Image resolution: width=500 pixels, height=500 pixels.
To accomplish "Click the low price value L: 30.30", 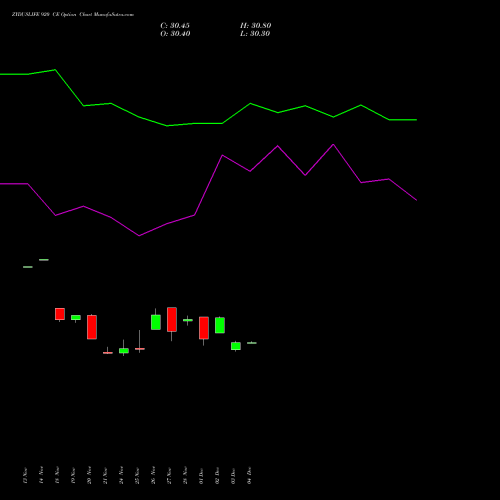I will 255,34.
